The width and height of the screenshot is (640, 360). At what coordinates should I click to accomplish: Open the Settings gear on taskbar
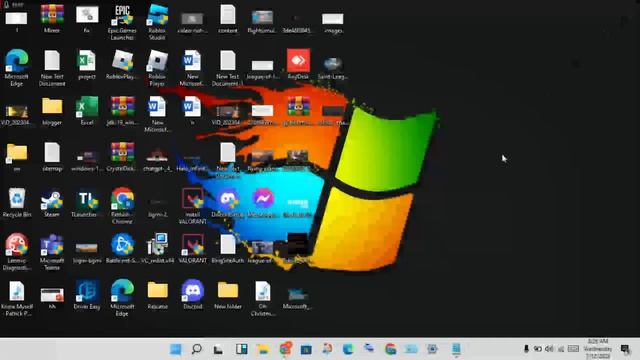[x=432, y=349]
